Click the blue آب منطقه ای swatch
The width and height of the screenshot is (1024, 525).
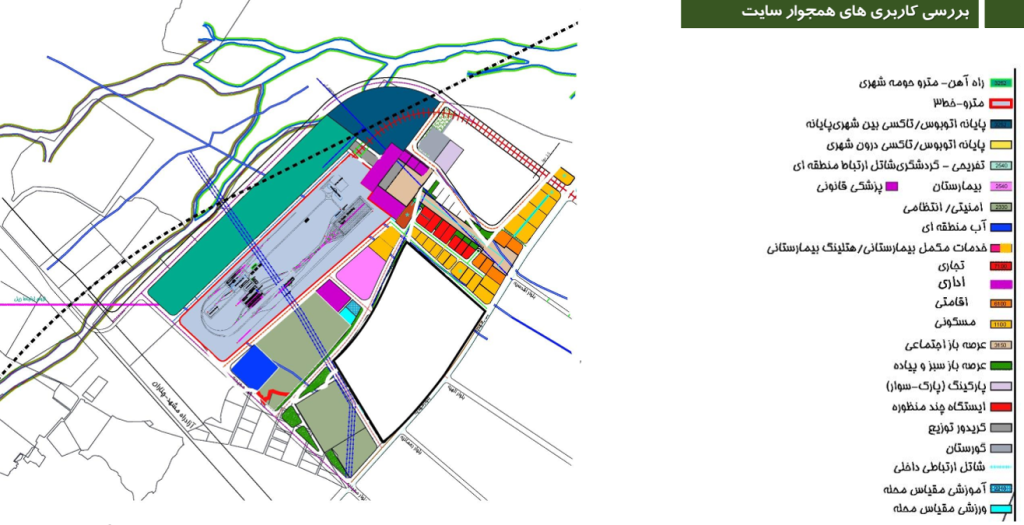(1001, 229)
